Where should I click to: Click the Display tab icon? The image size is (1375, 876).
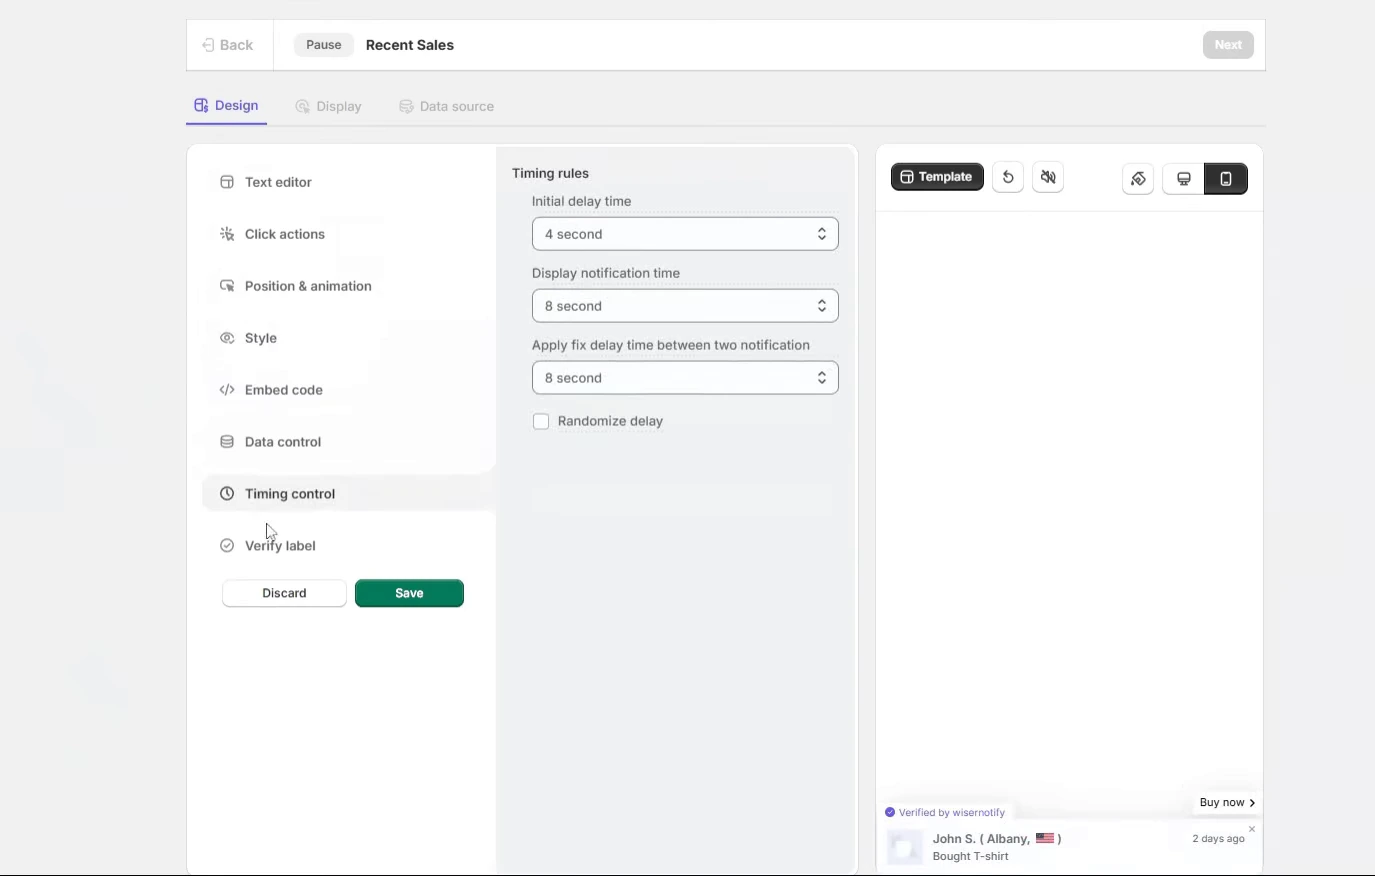coord(302,106)
